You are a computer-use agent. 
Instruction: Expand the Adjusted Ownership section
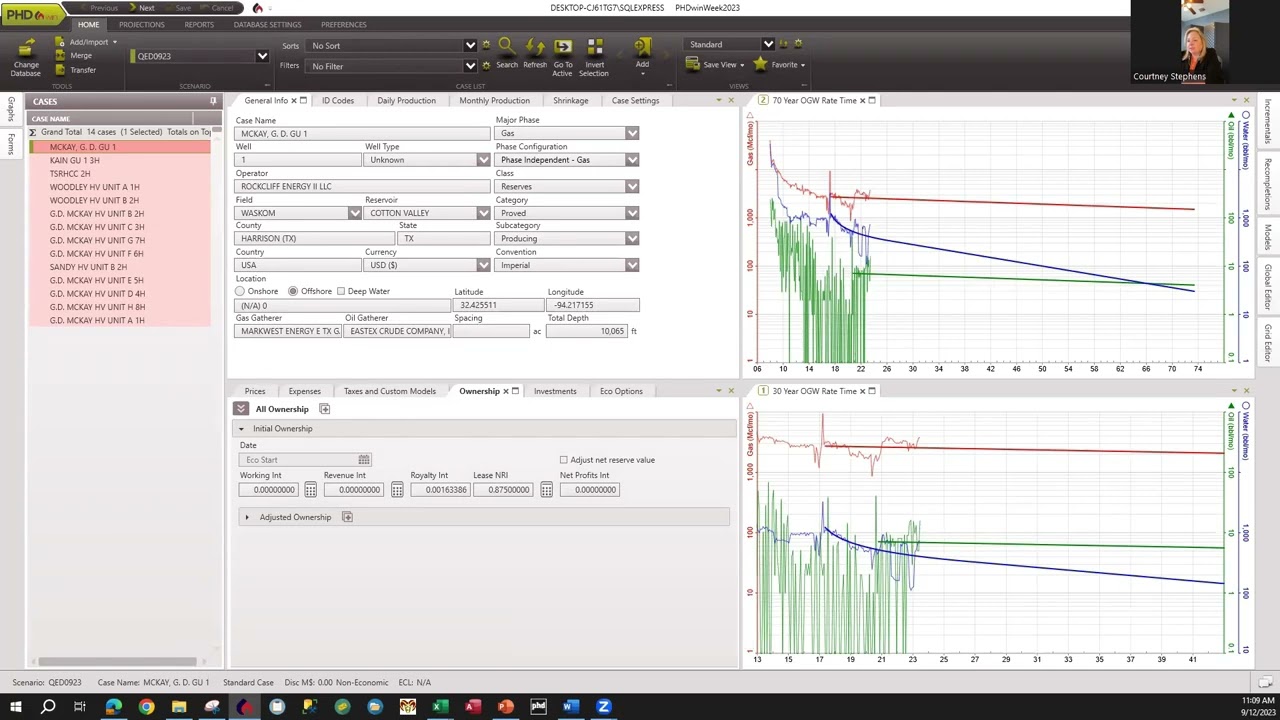[x=247, y=517]
